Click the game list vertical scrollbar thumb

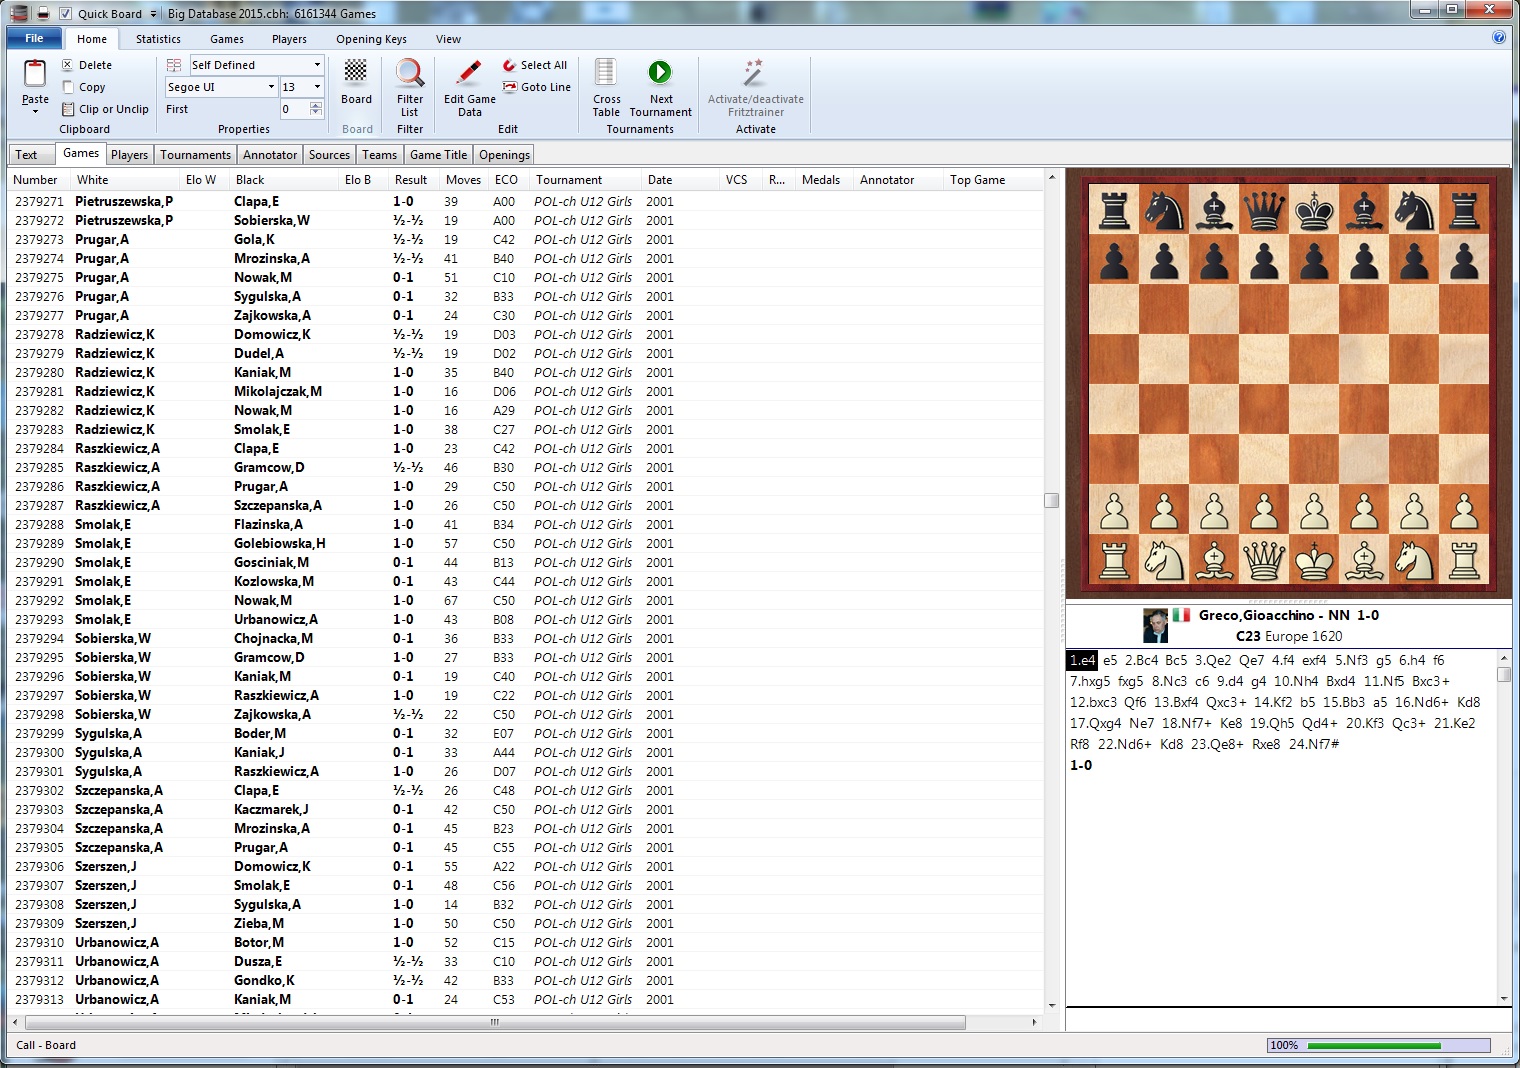[x=1051, y=500]
